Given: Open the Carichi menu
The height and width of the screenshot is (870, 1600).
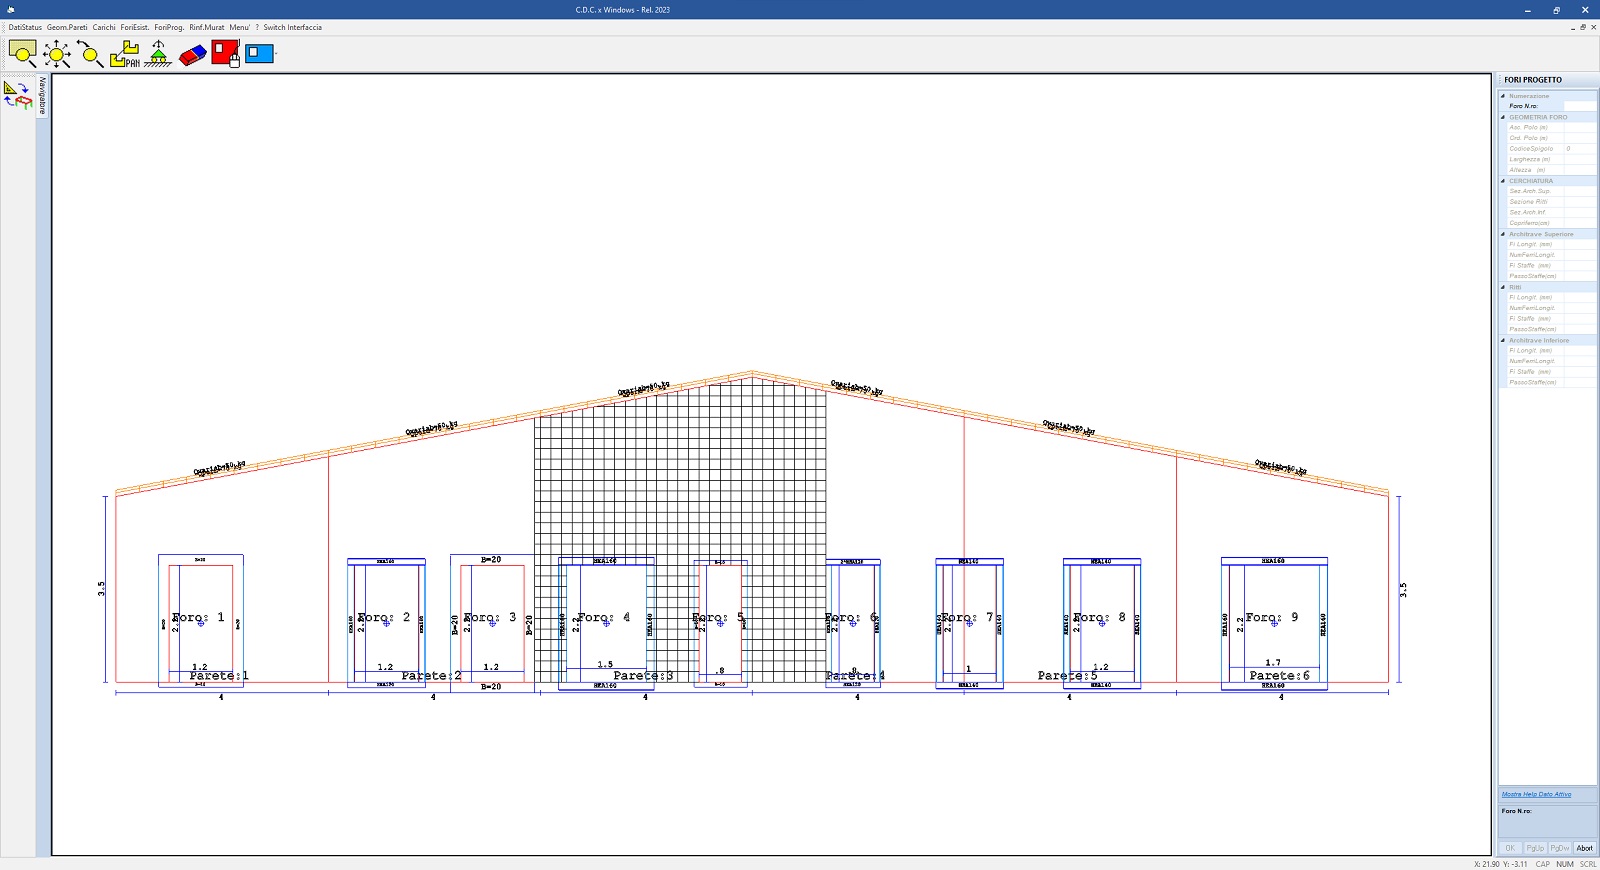Looking at the screenshot, I should (x=104, y=28).
